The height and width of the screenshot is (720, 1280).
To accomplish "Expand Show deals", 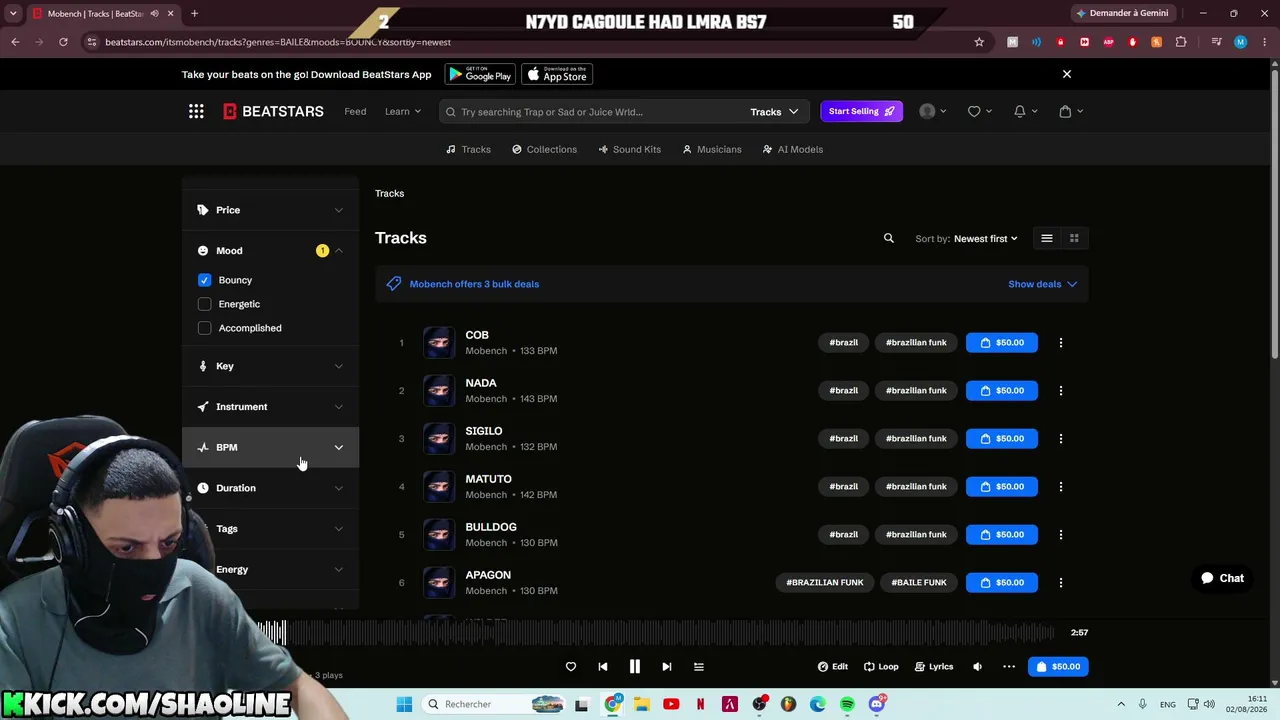I will point(1042,284).
